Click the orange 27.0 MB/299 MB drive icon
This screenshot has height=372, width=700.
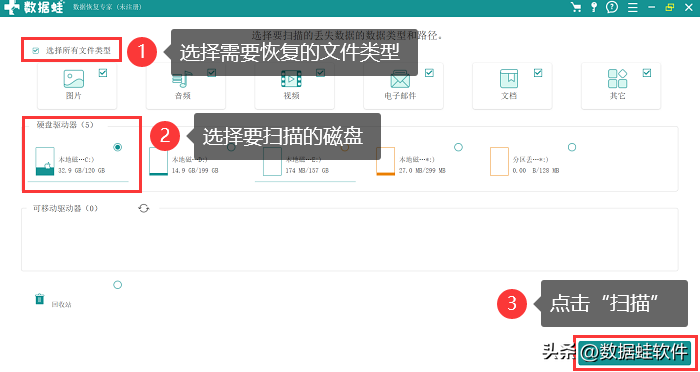pyautogui.click(x=386, y=161)
